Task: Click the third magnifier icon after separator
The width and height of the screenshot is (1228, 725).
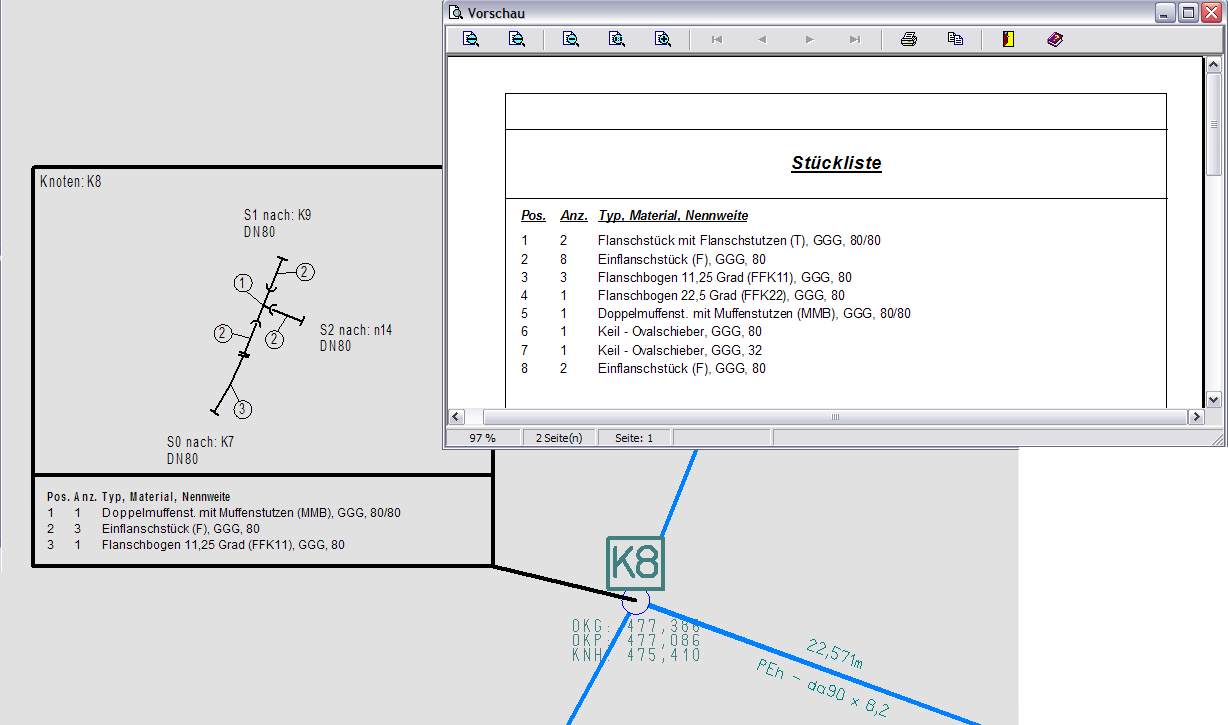Action: (x=571, y=39)
